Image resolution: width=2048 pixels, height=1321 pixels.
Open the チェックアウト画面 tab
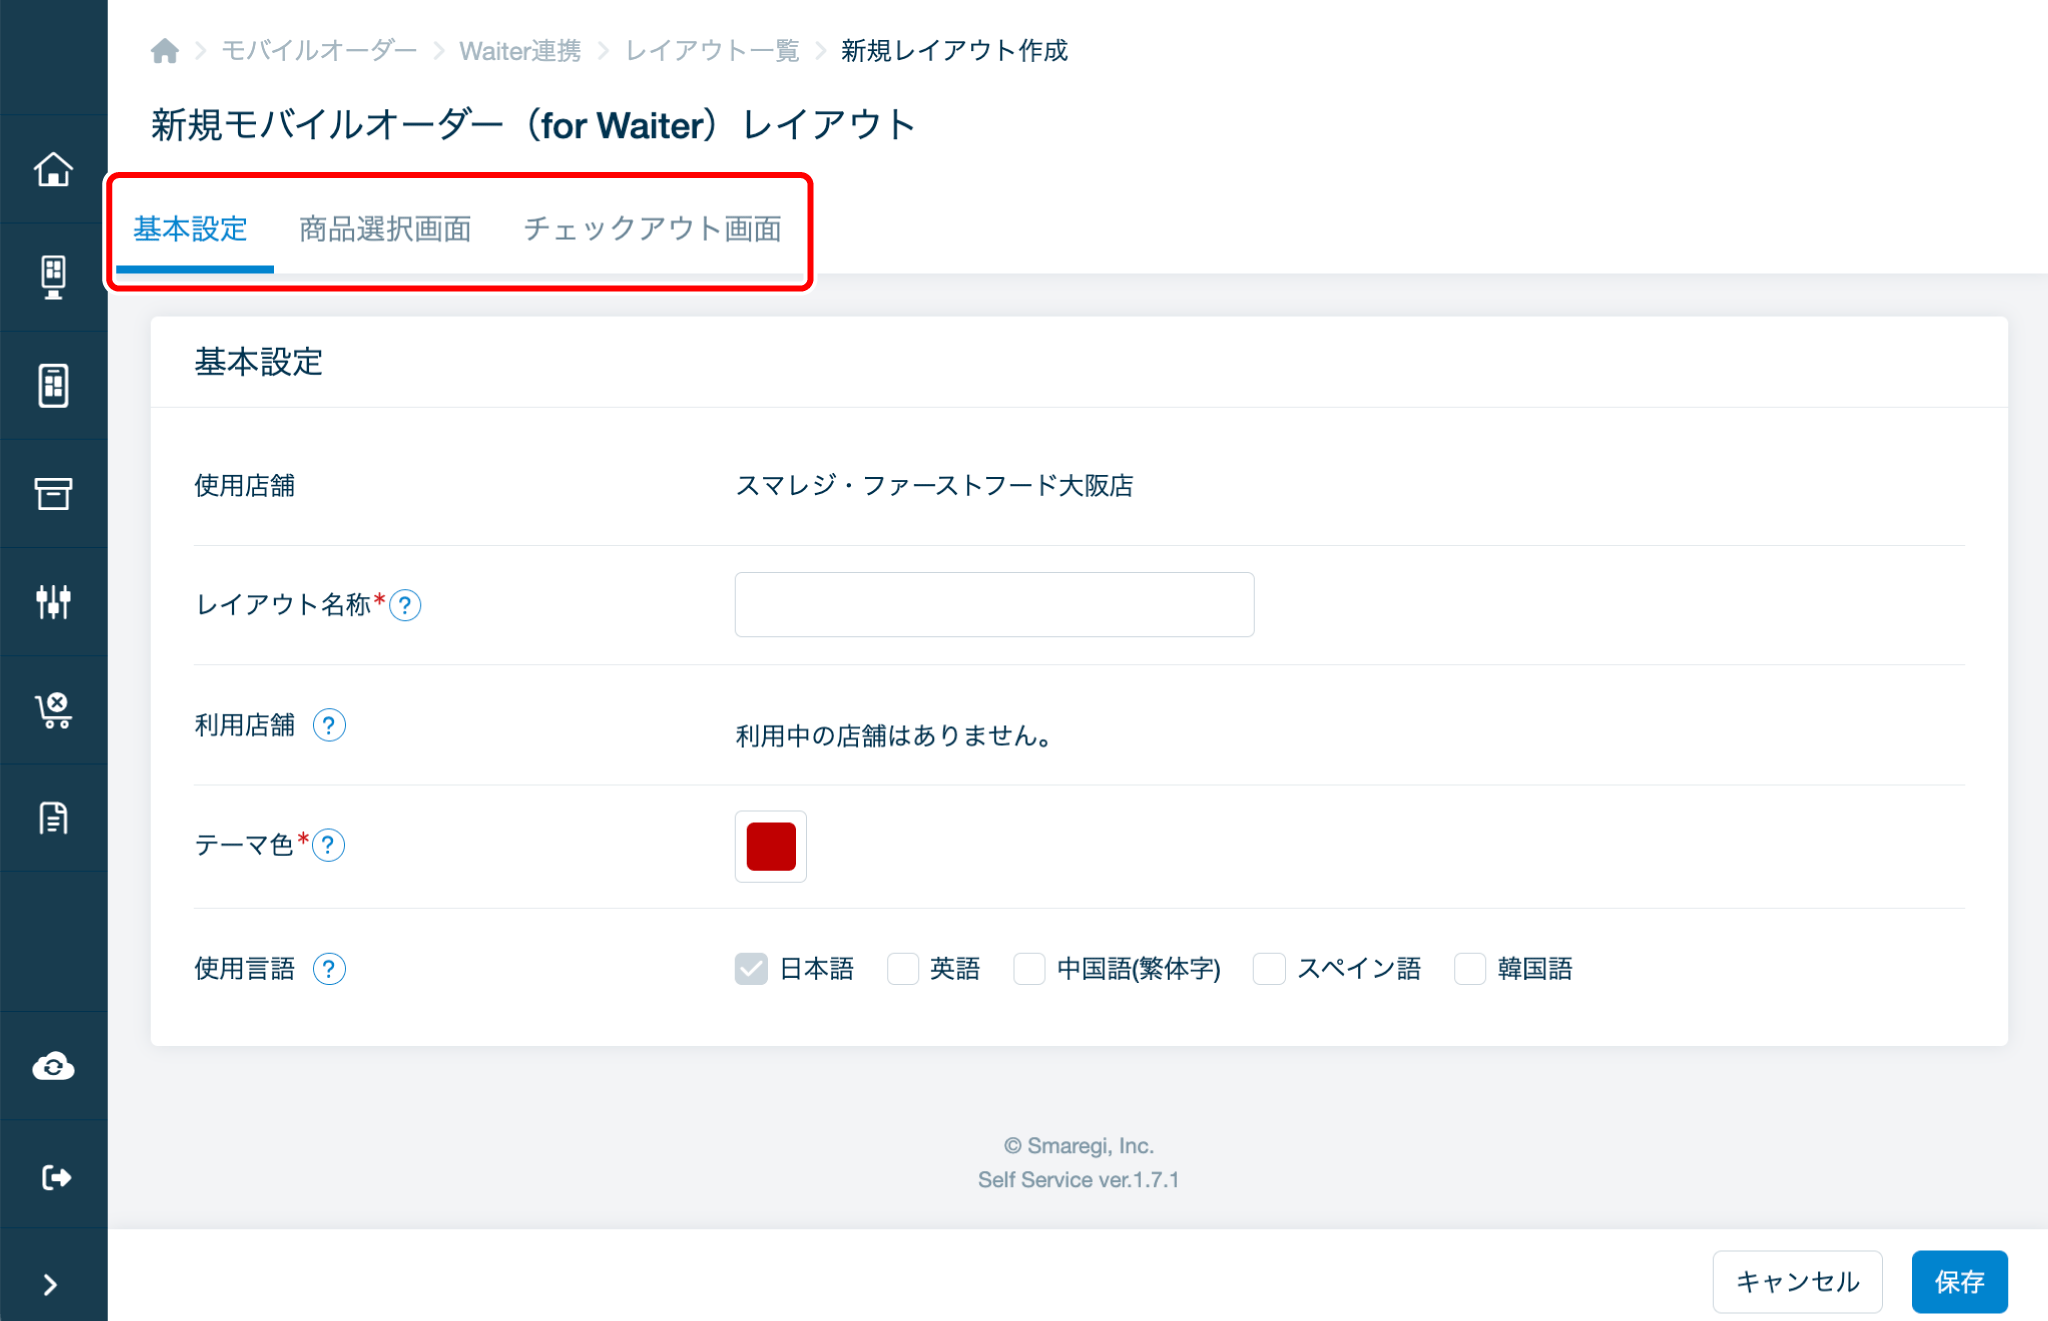[652, 229]
